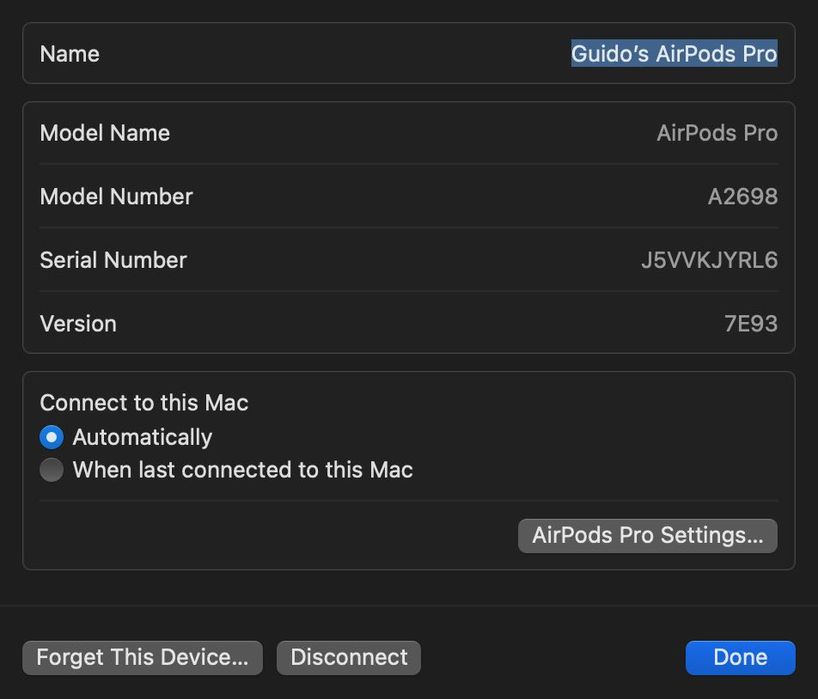Select the Automatically radio button
This screenshot has width=818, height=699.
pyautogui.click(x=52, y=437)
